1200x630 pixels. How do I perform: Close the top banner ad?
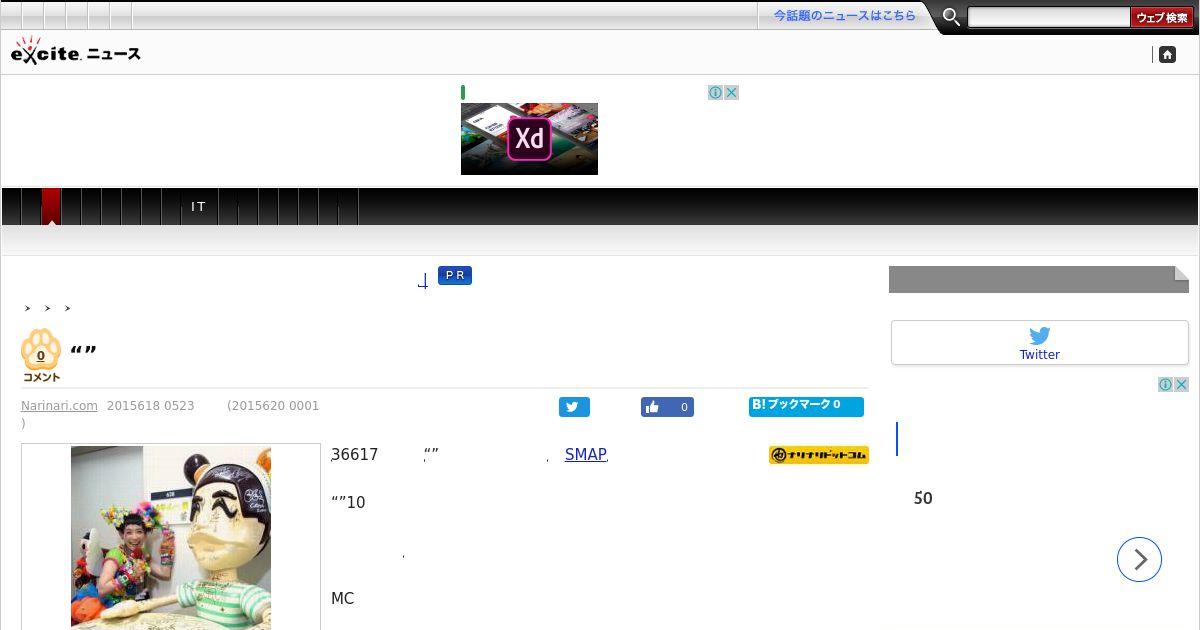pyautogui.click(x=731, y=92)
